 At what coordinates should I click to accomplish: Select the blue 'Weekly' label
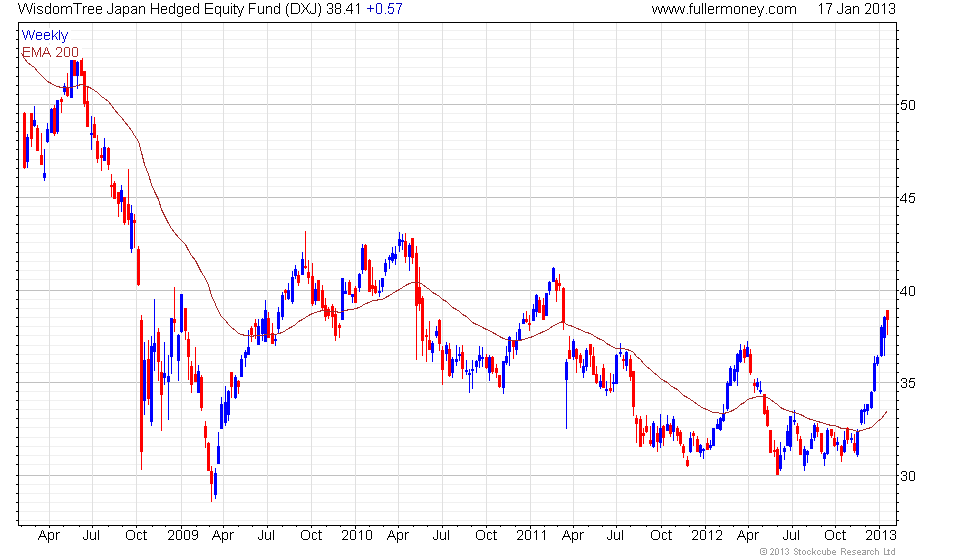44,36
